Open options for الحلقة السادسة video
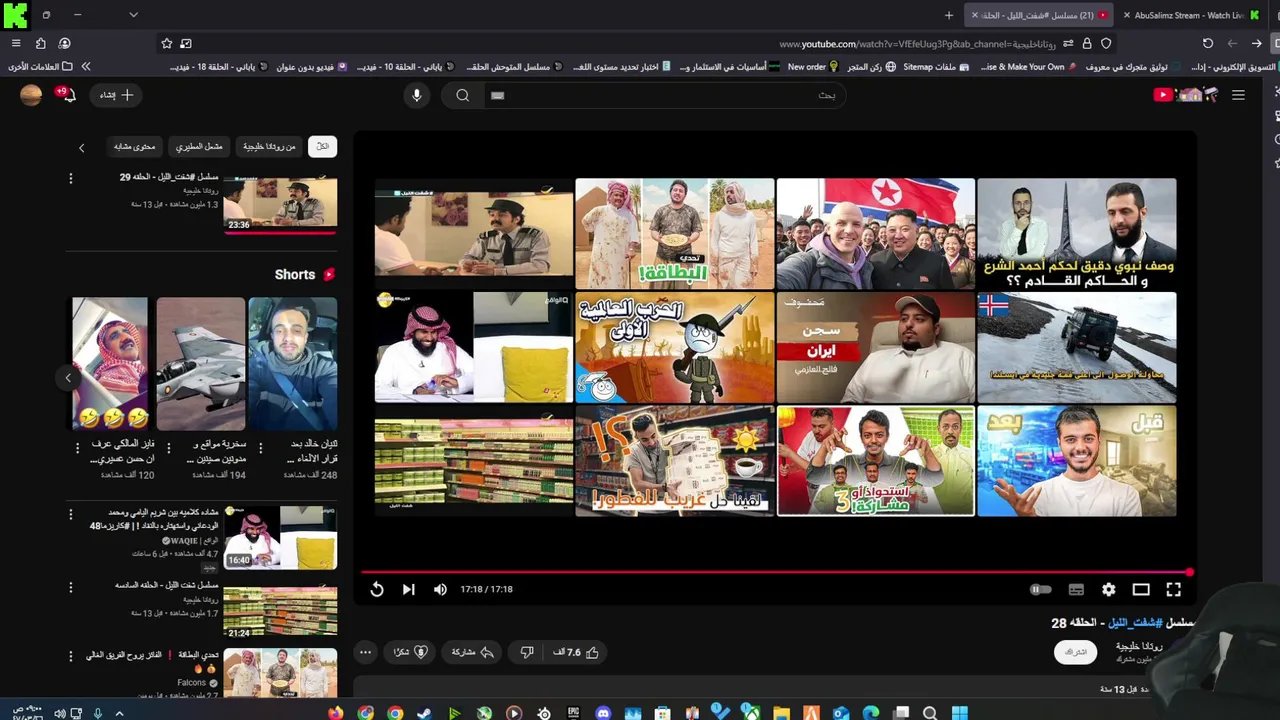 (x=70, y=585)
